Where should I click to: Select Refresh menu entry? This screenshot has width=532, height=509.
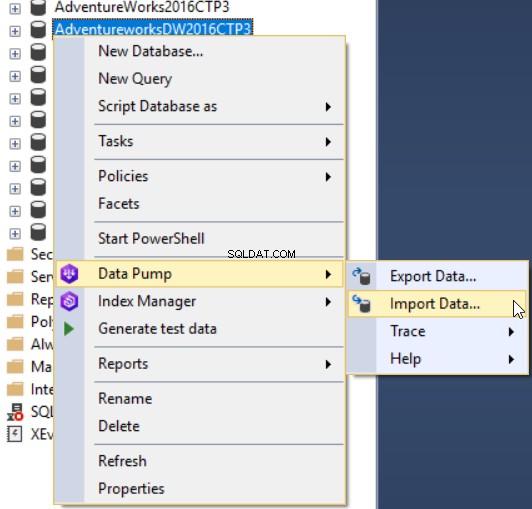point(200,461)
